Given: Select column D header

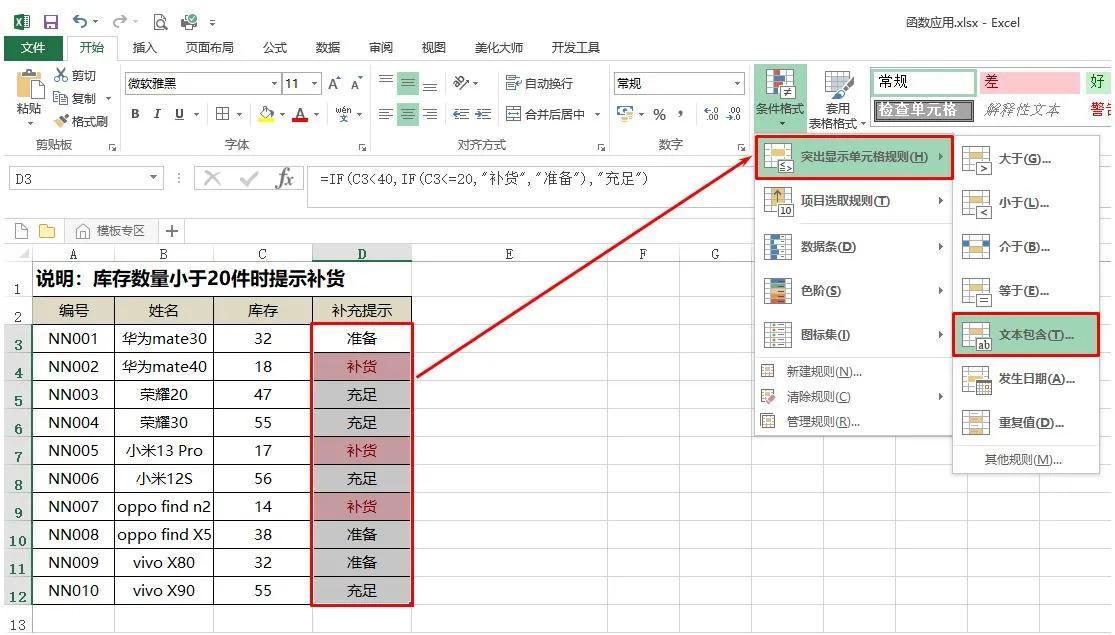Looking at the screenshot, I should (x=362, y=254).
